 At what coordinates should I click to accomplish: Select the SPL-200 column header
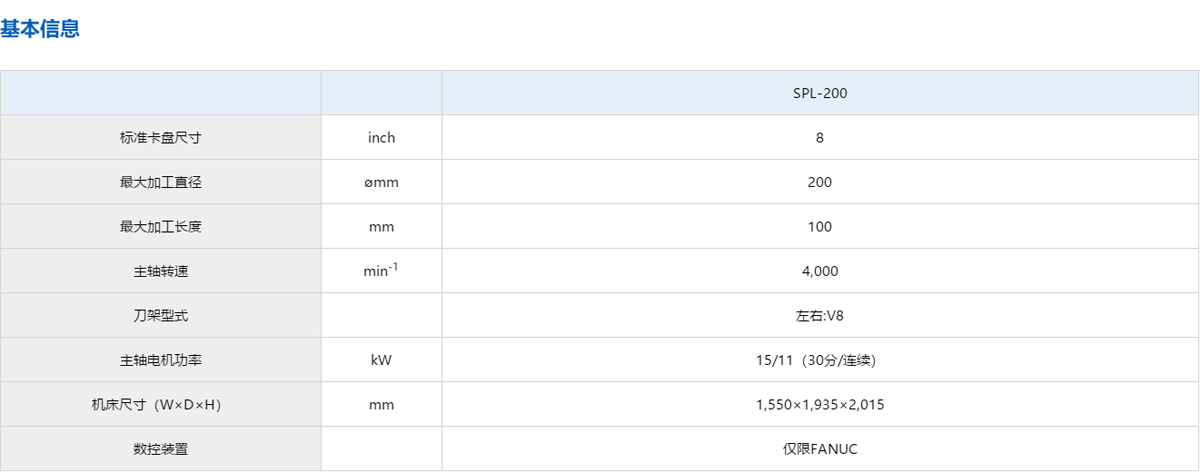820,94
